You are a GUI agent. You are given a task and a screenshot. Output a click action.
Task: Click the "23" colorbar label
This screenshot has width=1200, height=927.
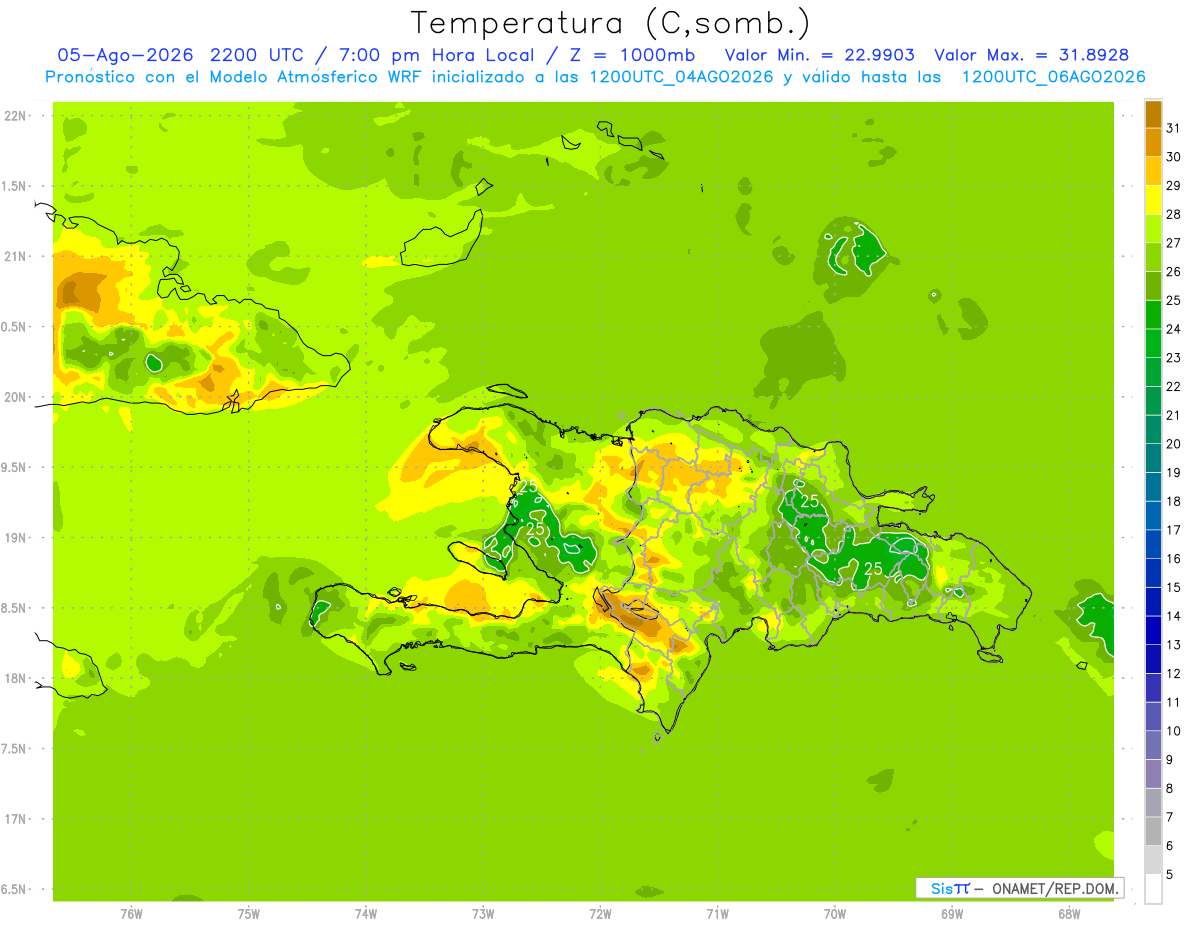pyautogui.click(x=1174, y=357)
